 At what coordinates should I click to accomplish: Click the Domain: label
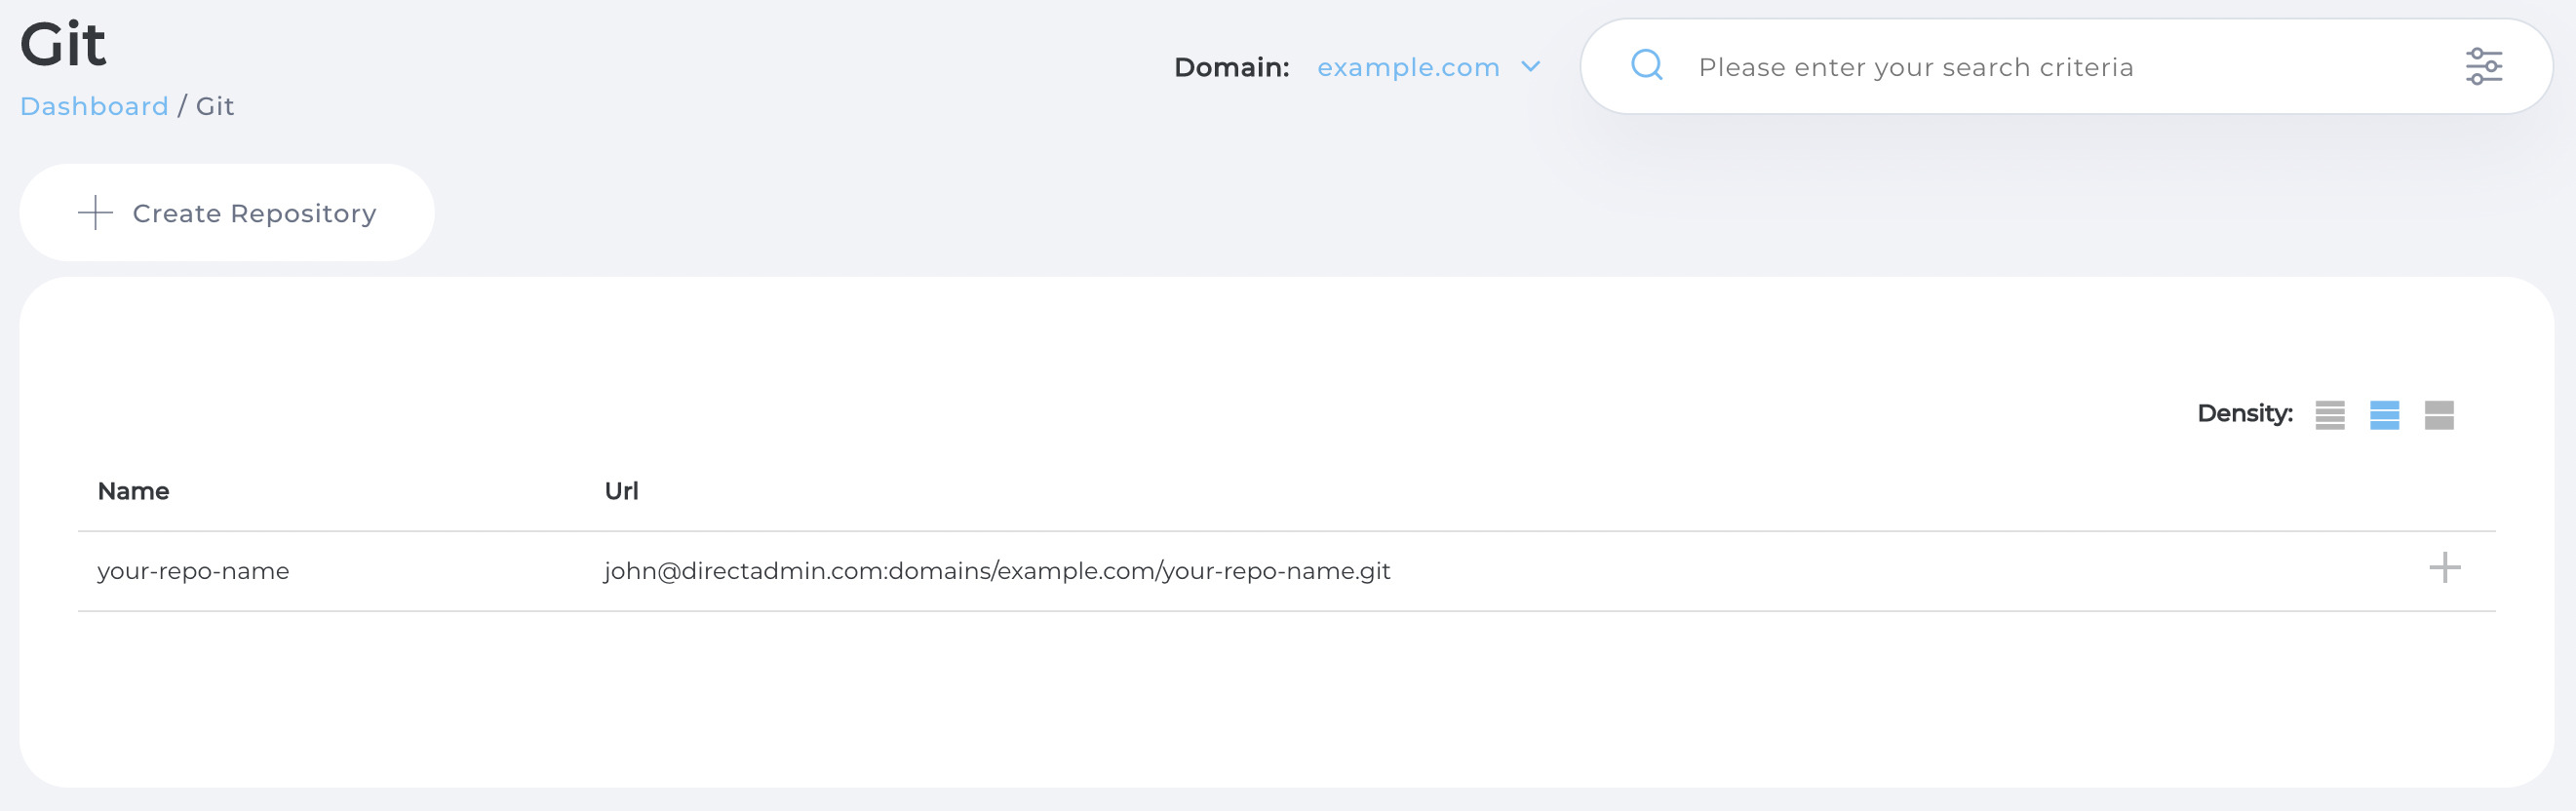(x=1231, y=68)
